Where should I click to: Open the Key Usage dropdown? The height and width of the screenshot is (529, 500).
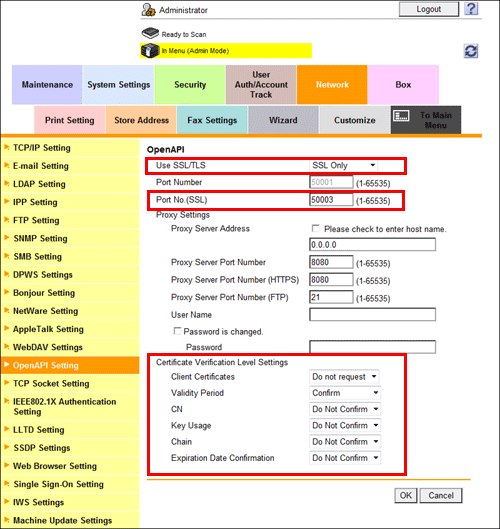point(345,425)
